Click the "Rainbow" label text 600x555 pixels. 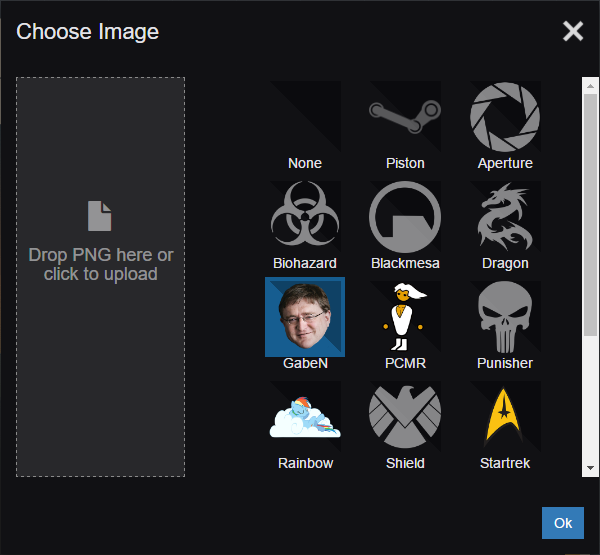[x=305, y=463]
